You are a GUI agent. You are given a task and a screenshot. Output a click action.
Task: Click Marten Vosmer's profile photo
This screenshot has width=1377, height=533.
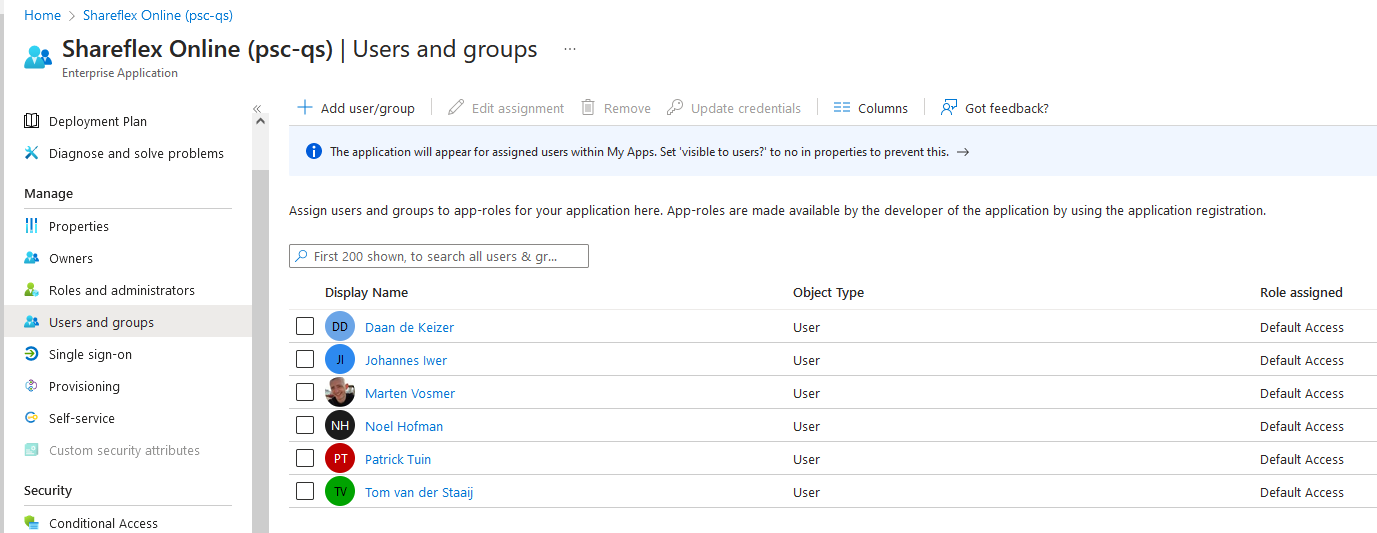[340, 393]
